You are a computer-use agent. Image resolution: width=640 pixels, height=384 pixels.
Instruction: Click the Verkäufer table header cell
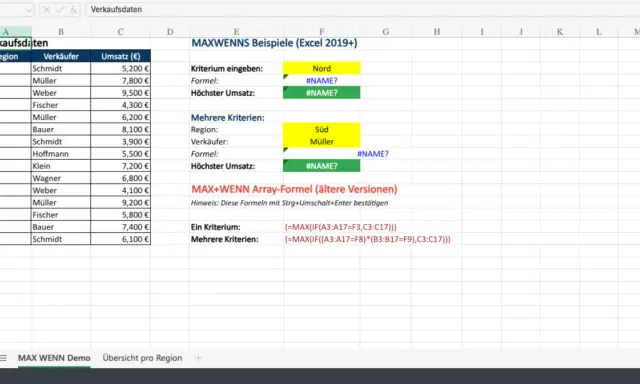(x=61, y=56)
